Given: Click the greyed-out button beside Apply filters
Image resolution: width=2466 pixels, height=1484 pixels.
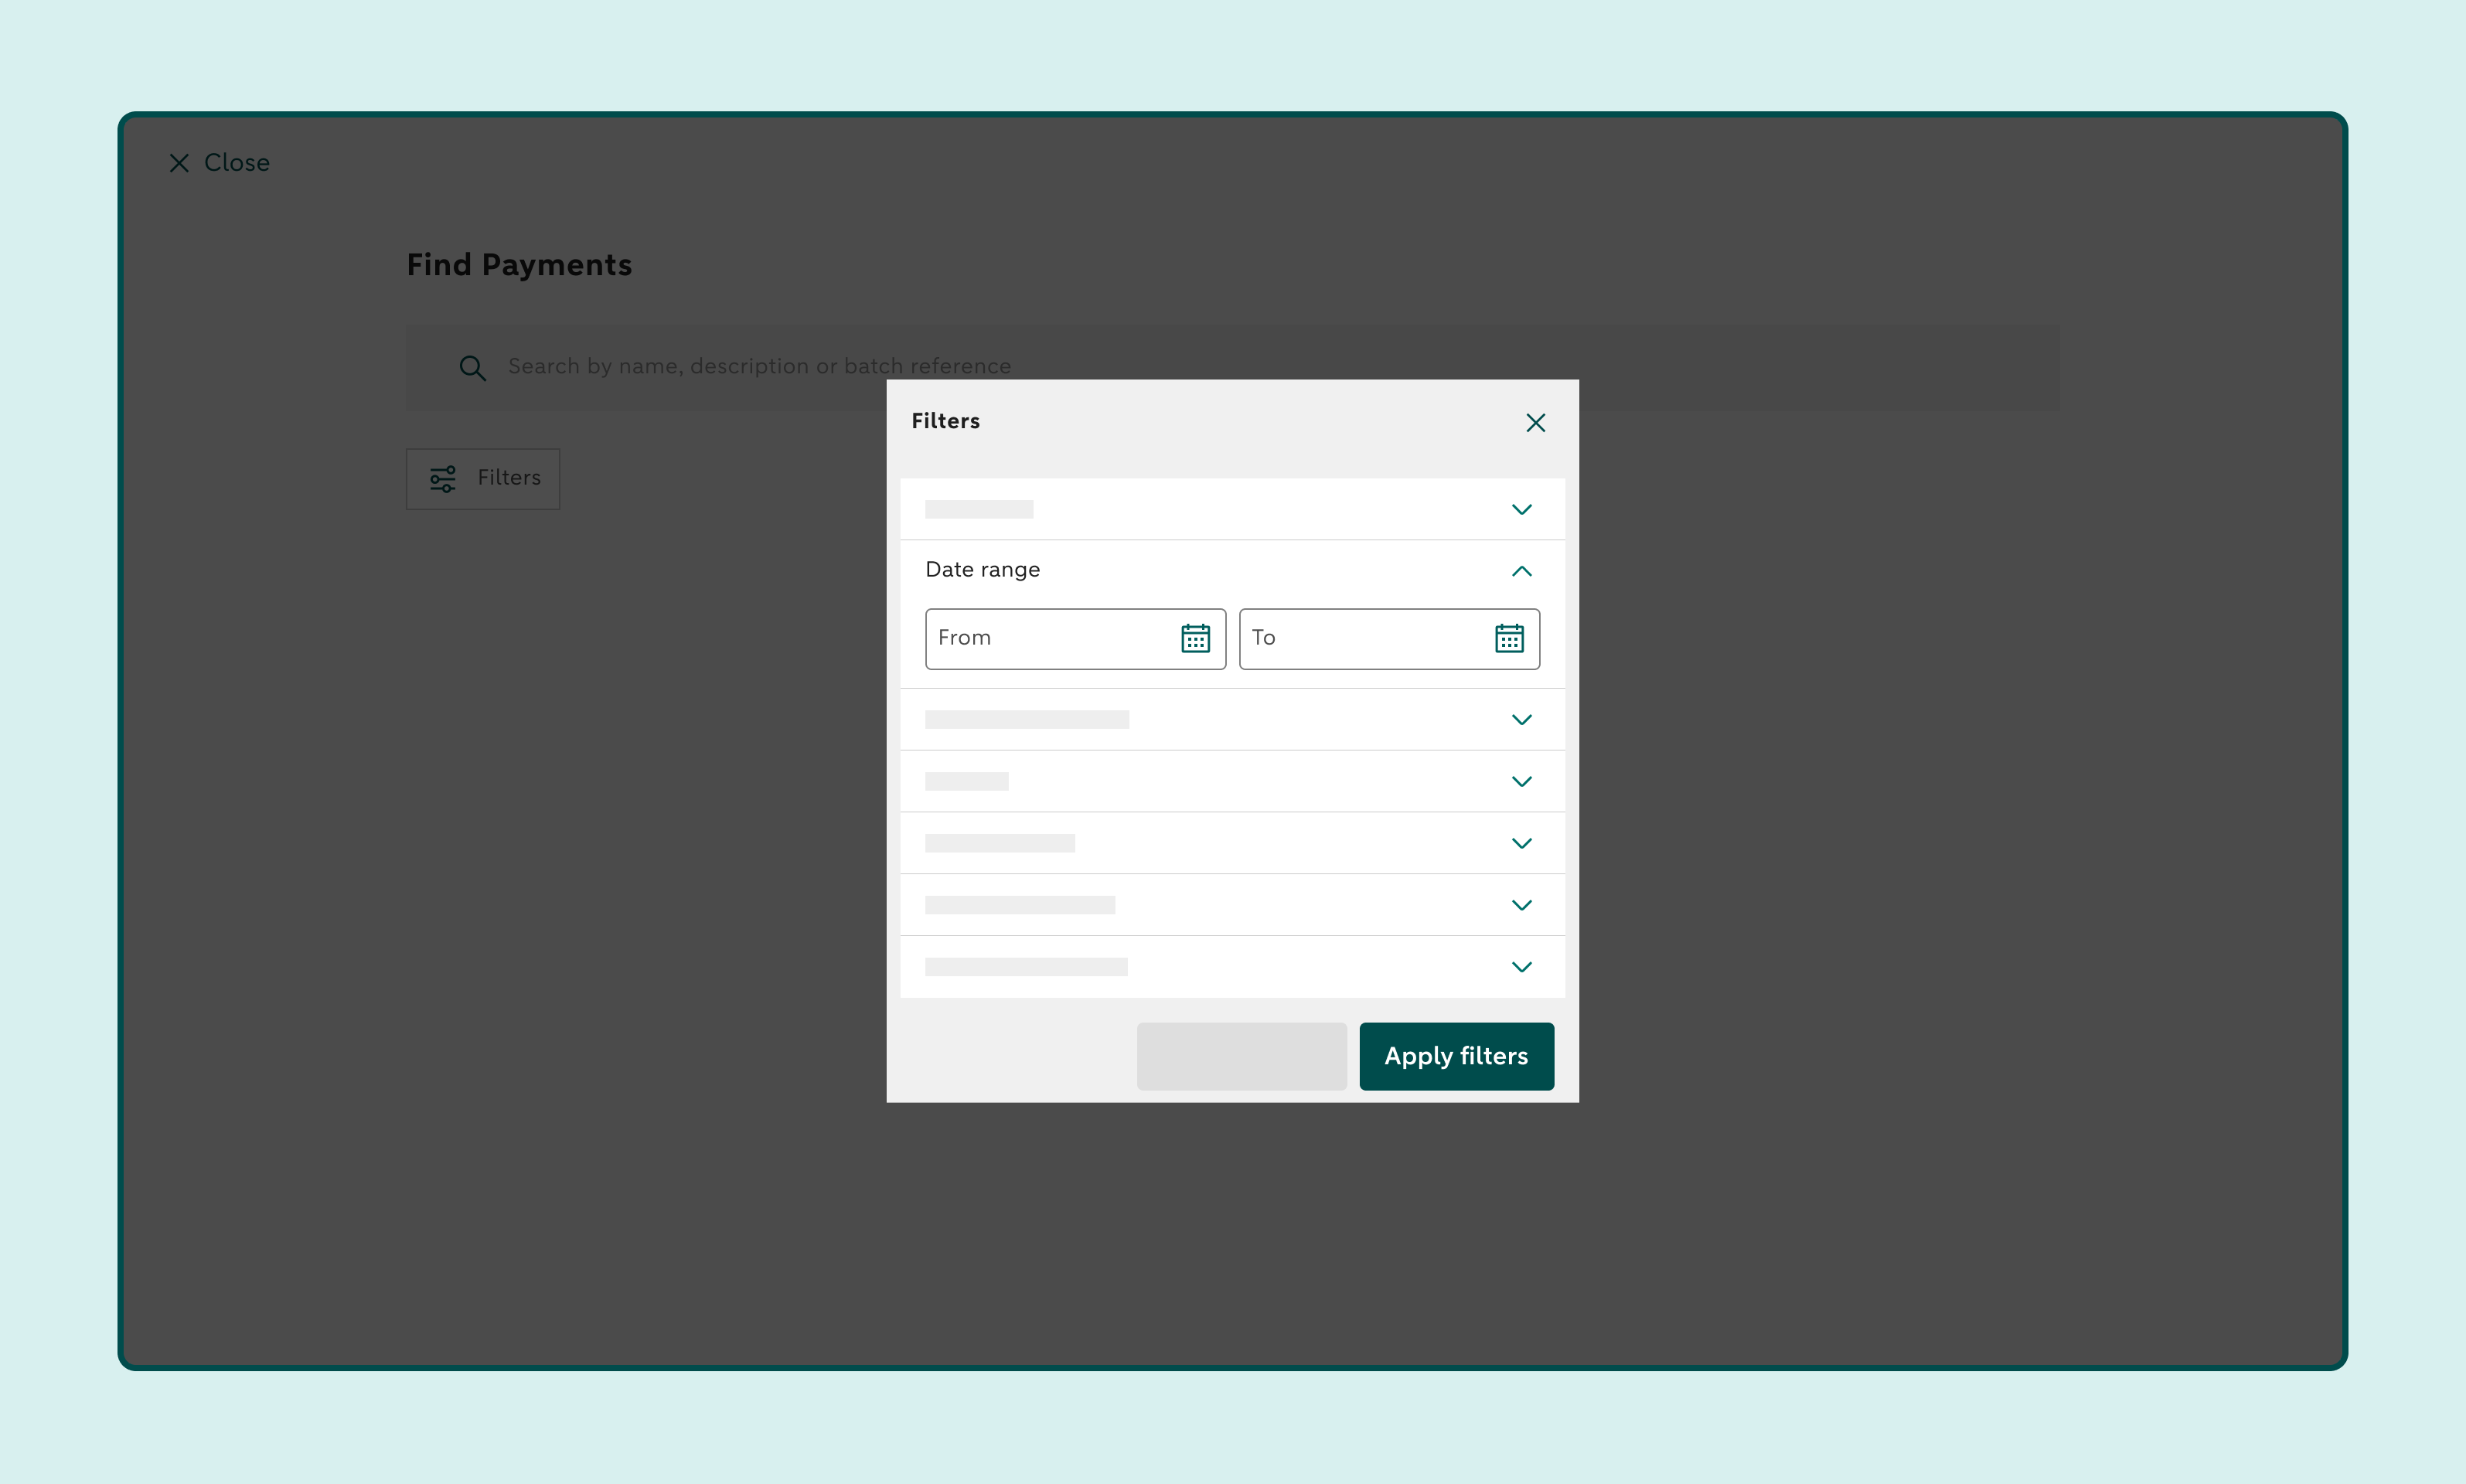Looking at the screenshot, I should (1241, 1056).
